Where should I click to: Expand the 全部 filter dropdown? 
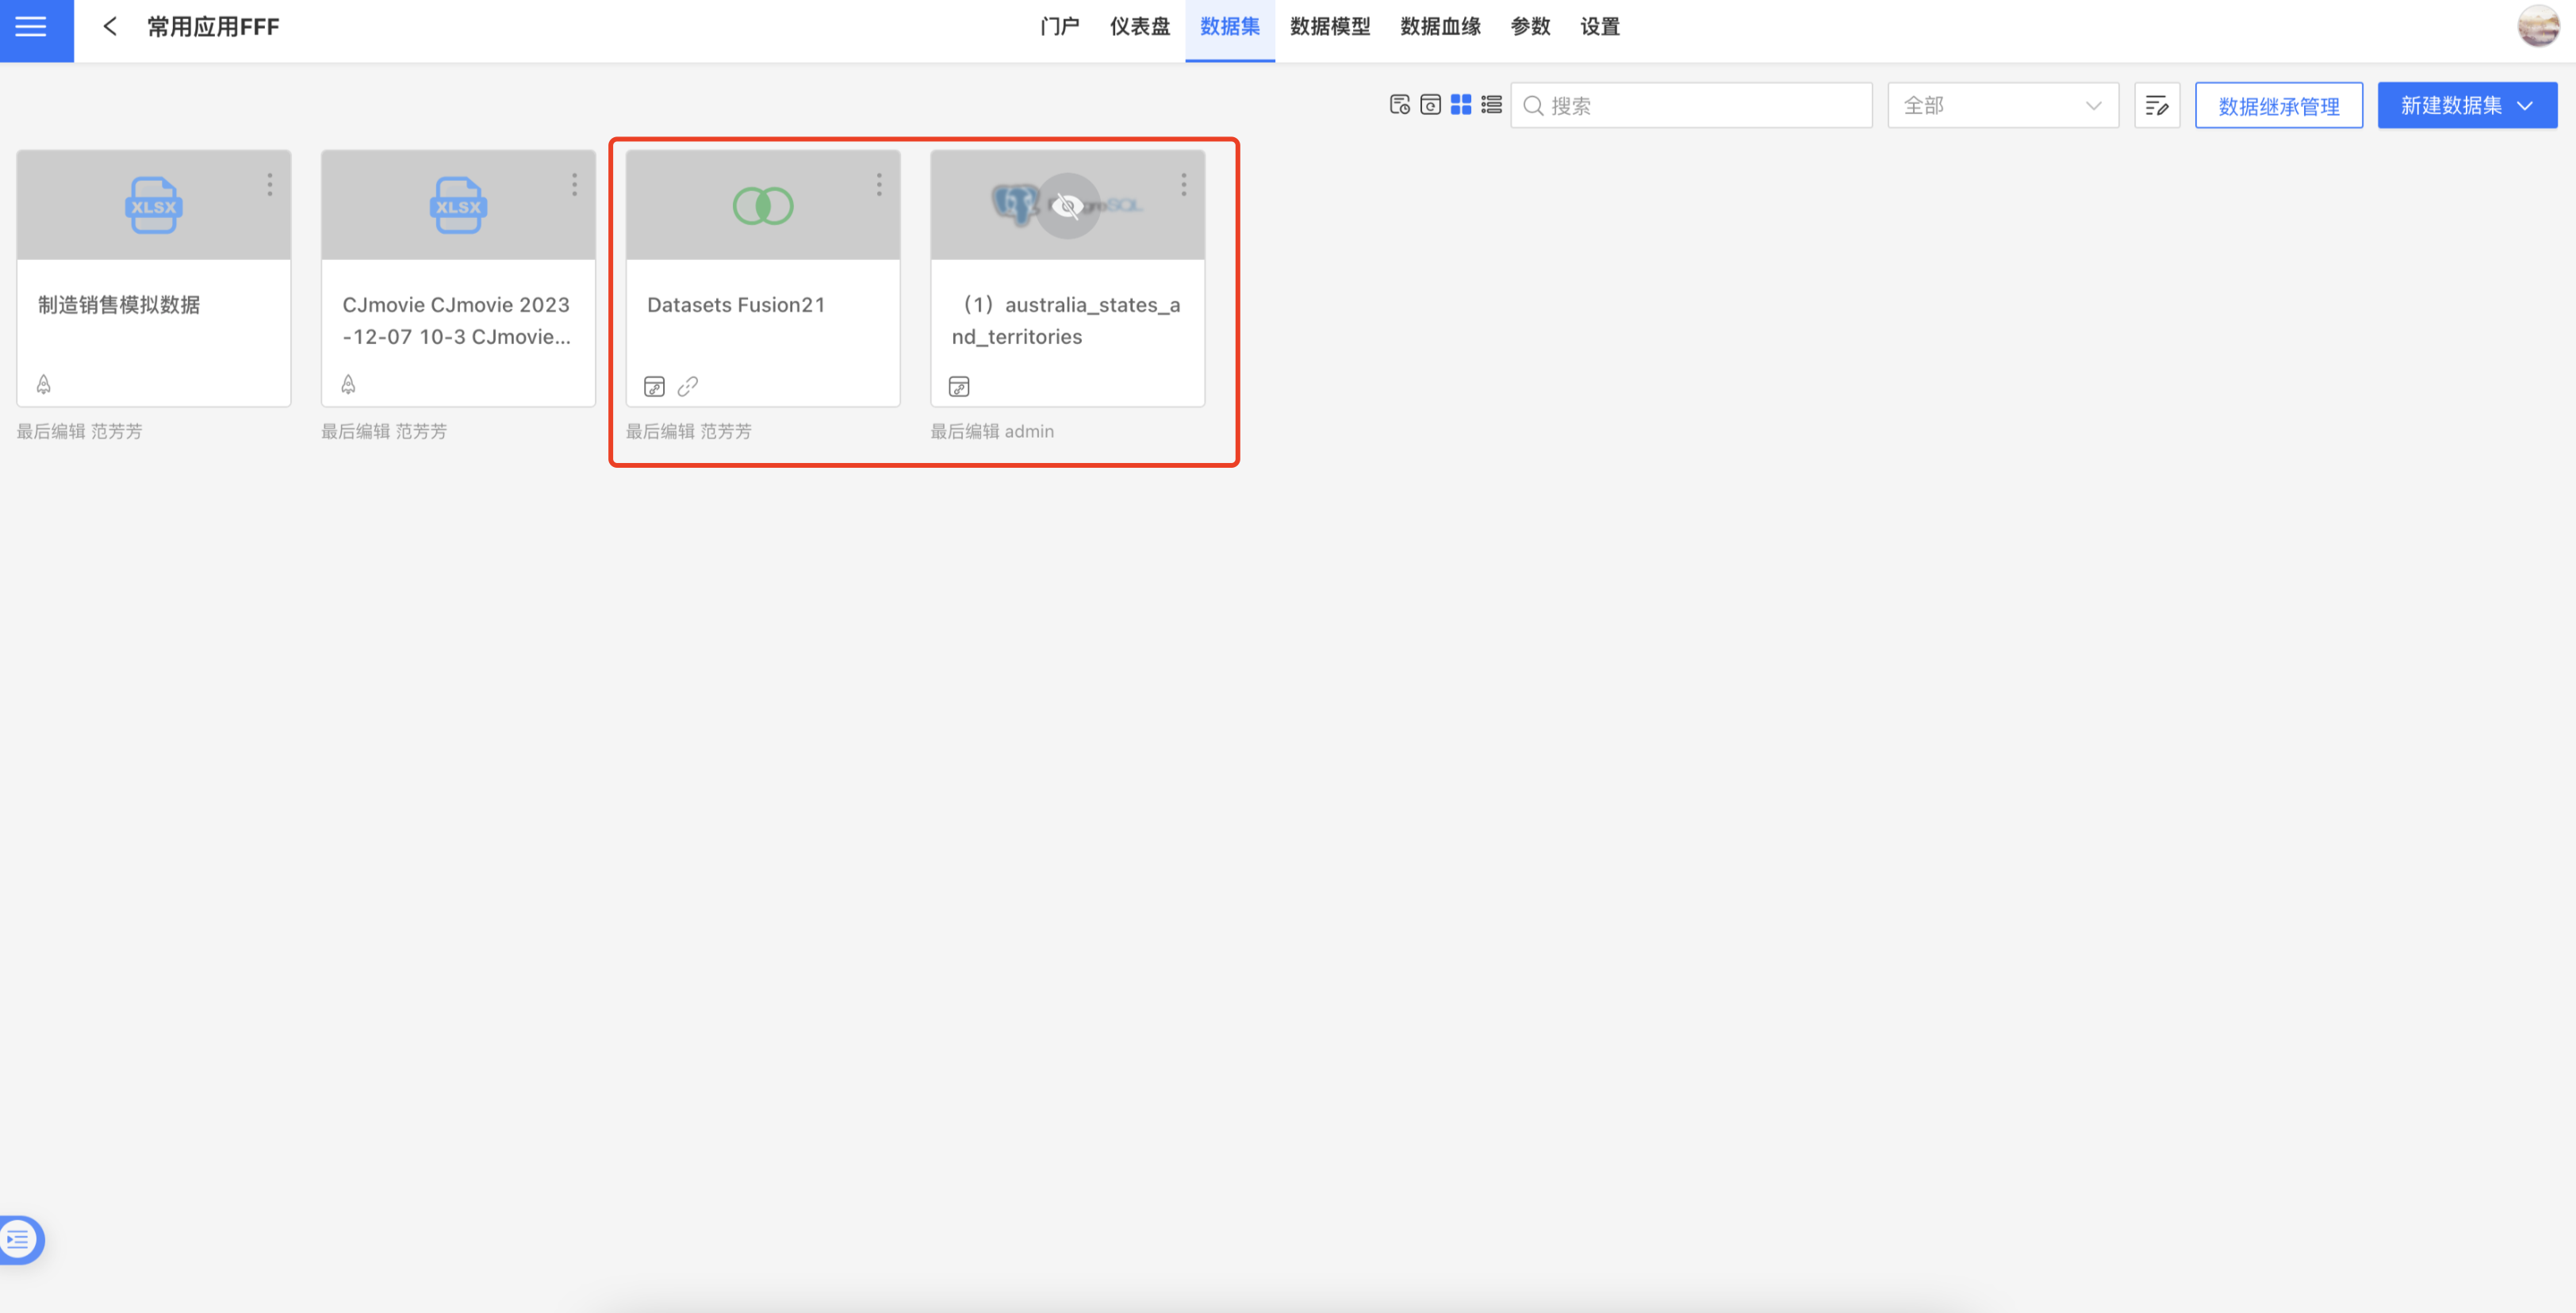point(2002,106)
